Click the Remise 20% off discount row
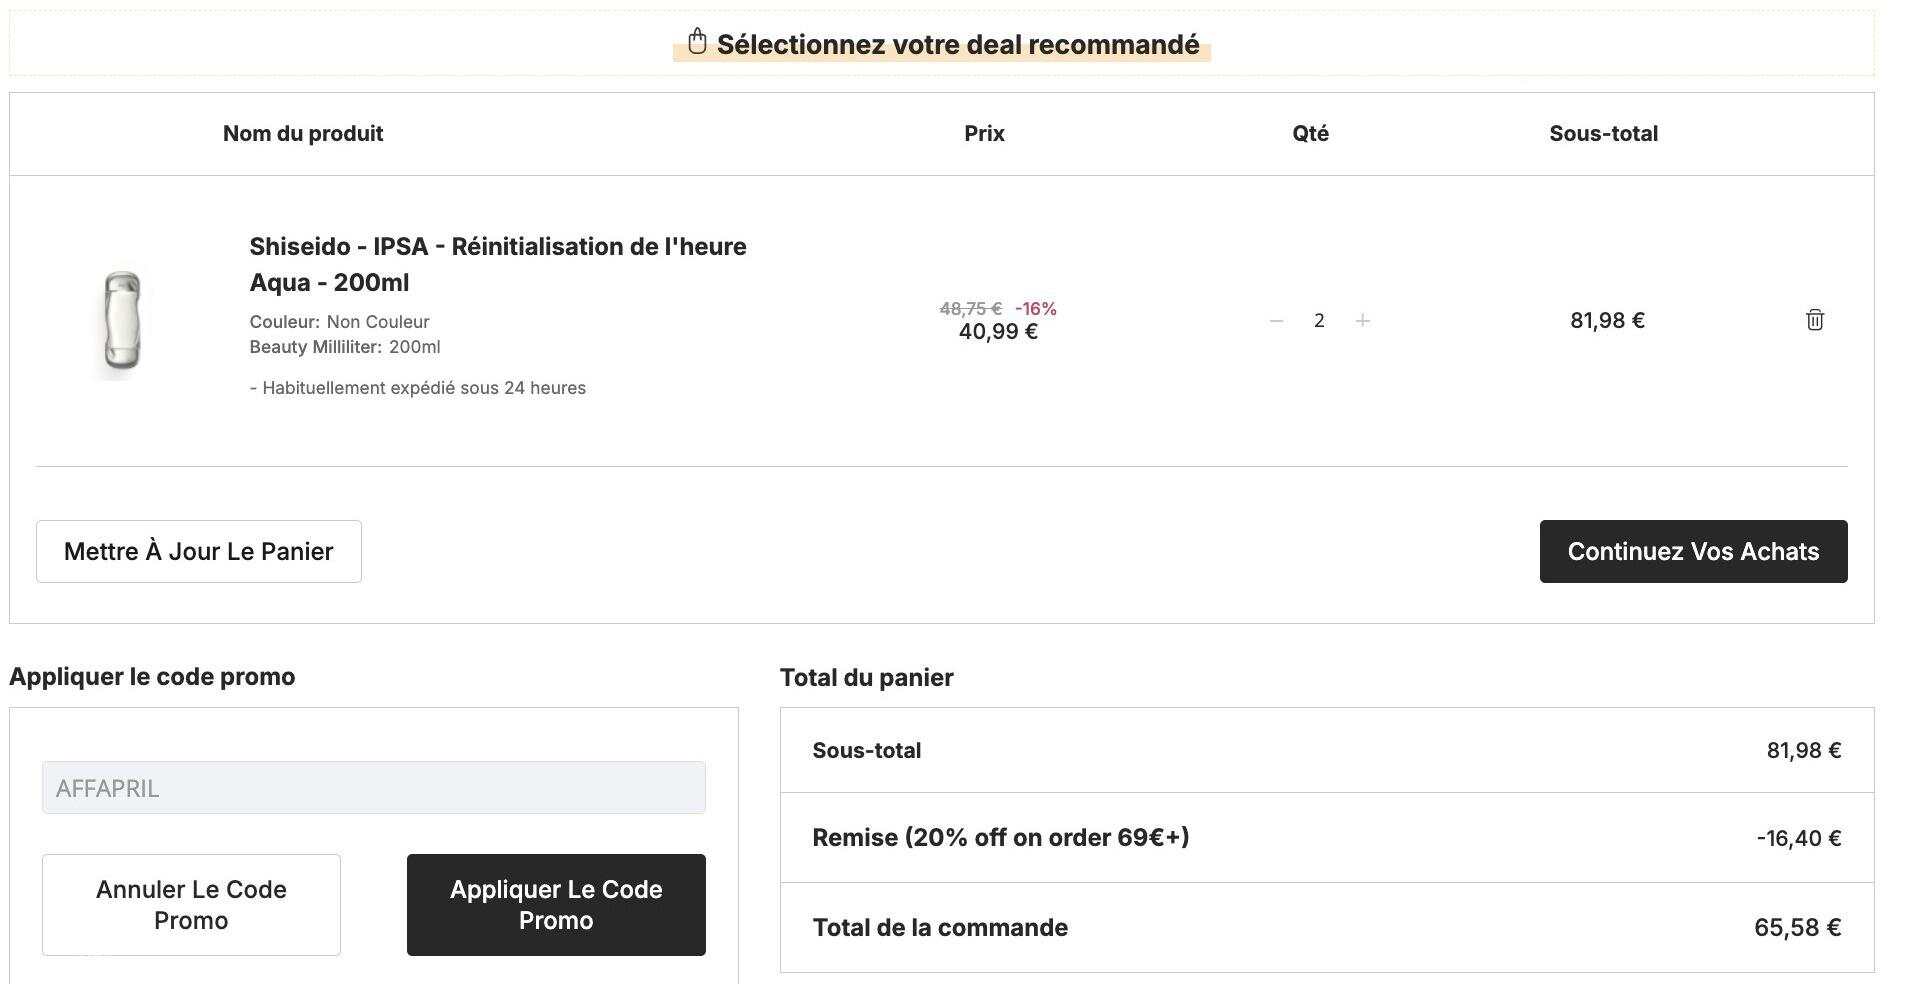The width and height of the screenshot is (1912, 984). [x=1327, y=838]
